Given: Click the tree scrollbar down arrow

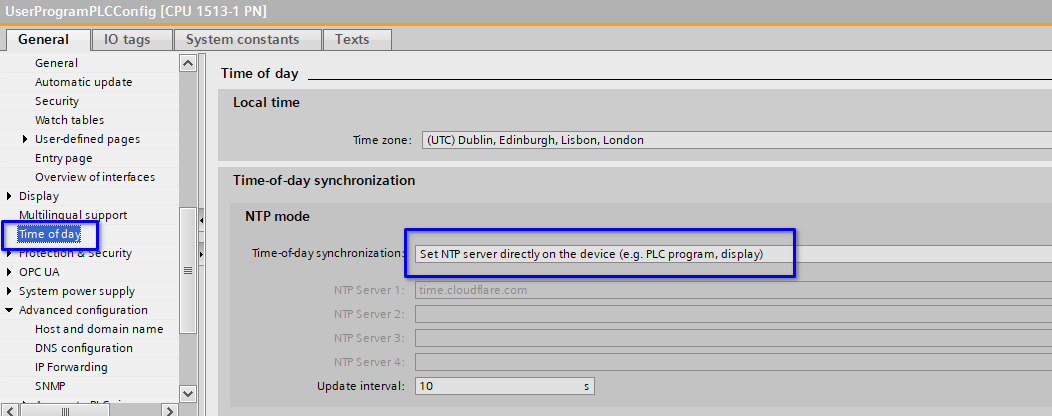Looking at the screenshot, I should pos(187,393).
